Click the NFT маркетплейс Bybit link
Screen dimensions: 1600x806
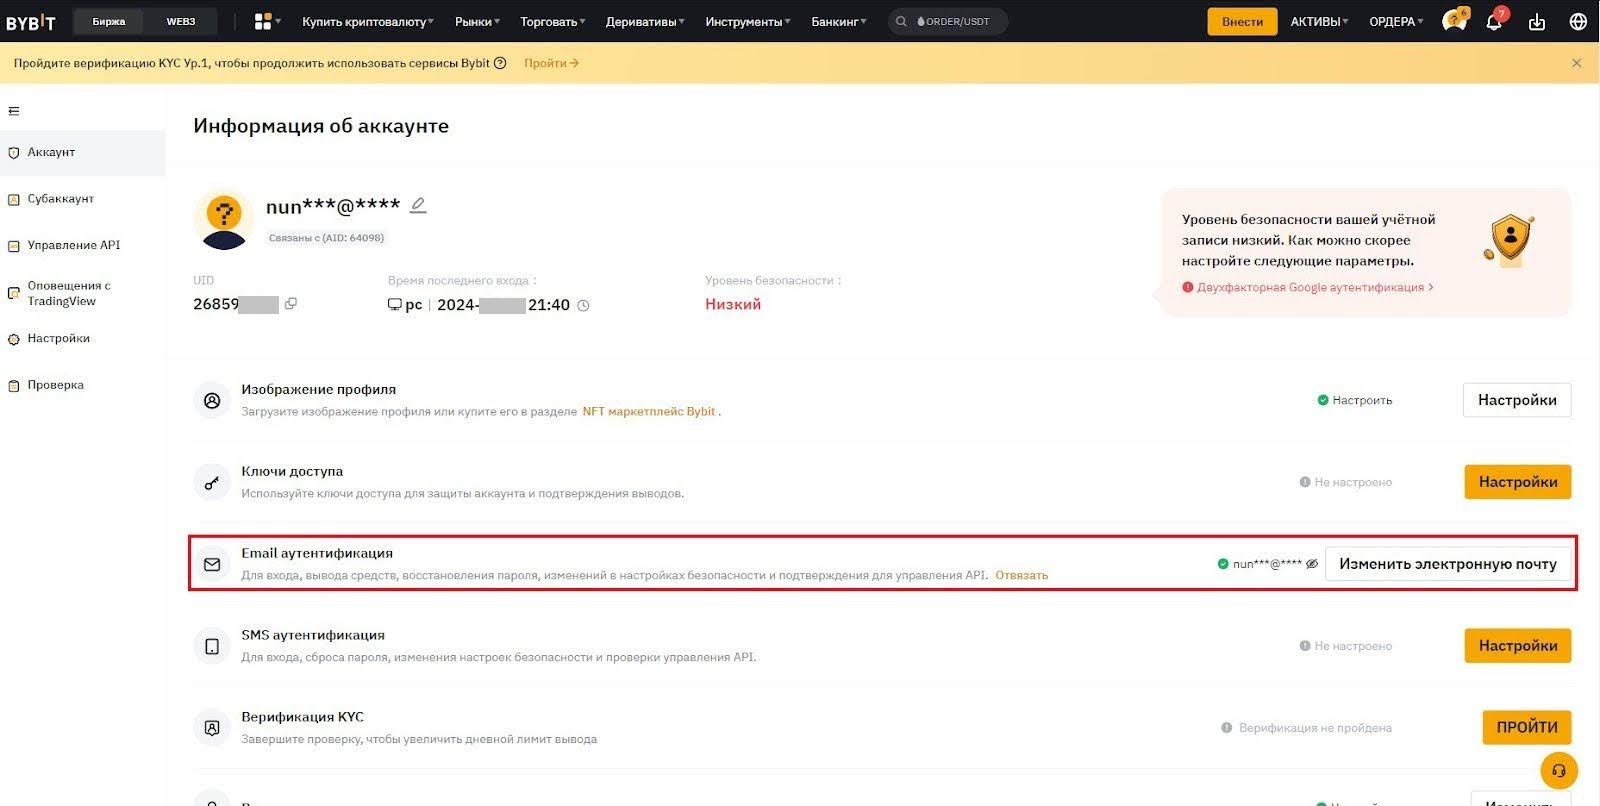point(649,411)
